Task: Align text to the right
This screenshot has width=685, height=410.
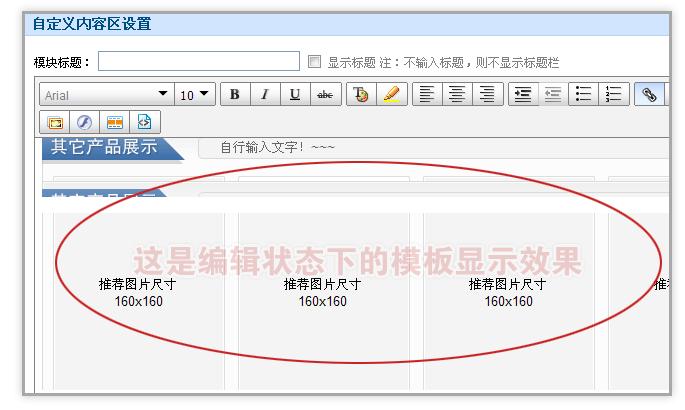Action: (487, 95)
